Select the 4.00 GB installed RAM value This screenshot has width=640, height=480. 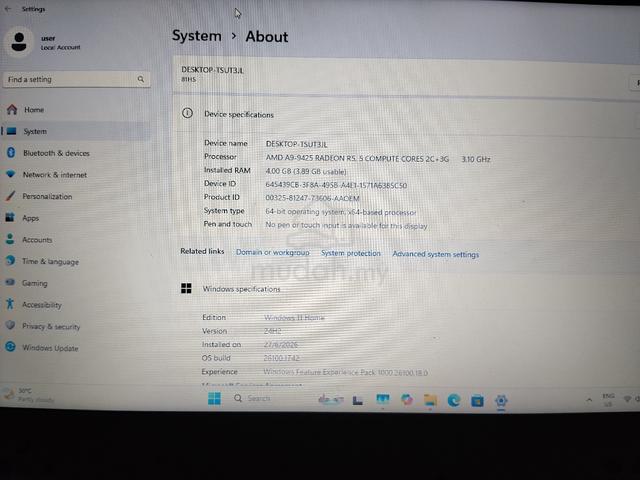point(306,171)
